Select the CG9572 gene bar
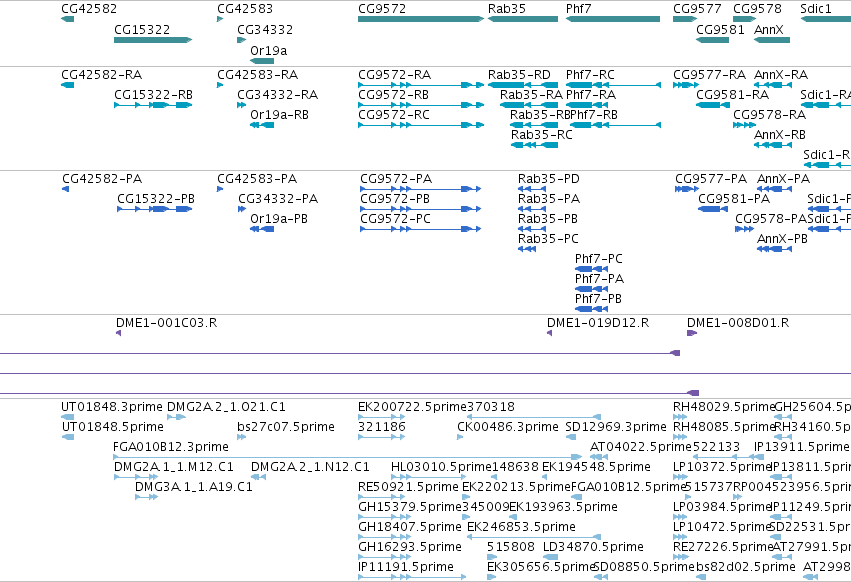The width and height of the screenshot is (851, 582). tap(421, 19)
